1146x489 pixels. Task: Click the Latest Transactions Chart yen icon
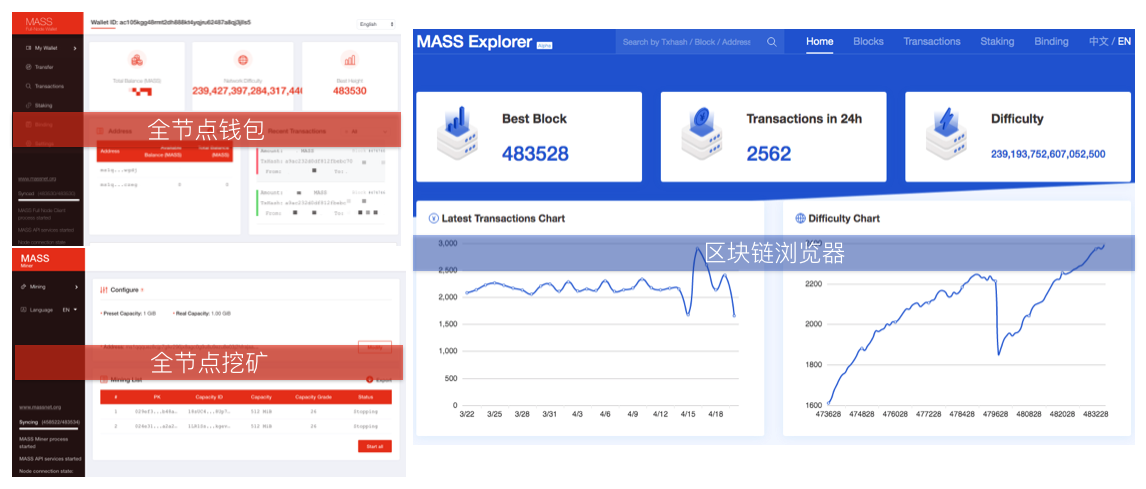pyautogui.click(x=433, y=218)
